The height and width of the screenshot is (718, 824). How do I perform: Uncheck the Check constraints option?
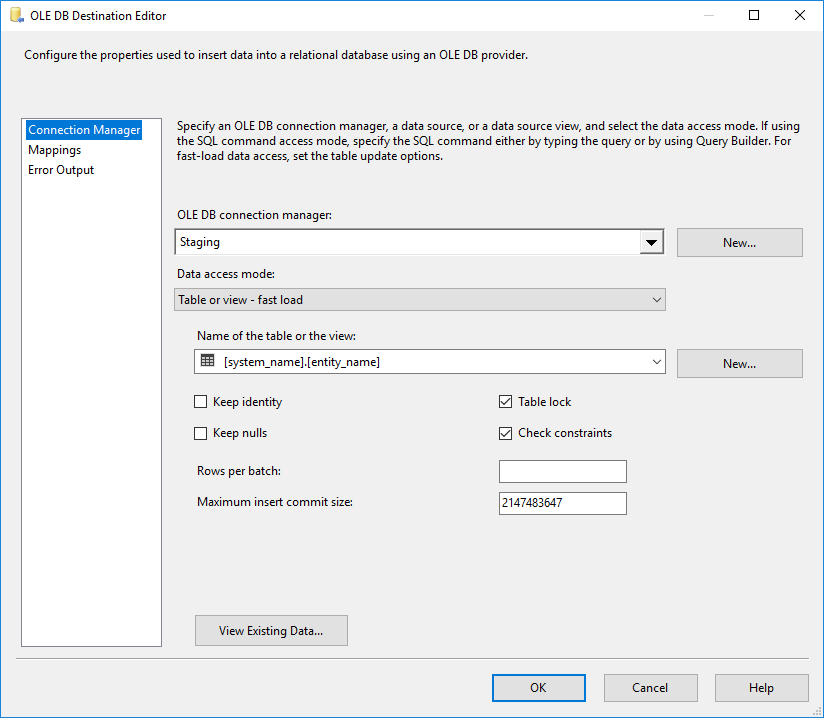pos(505,433)
